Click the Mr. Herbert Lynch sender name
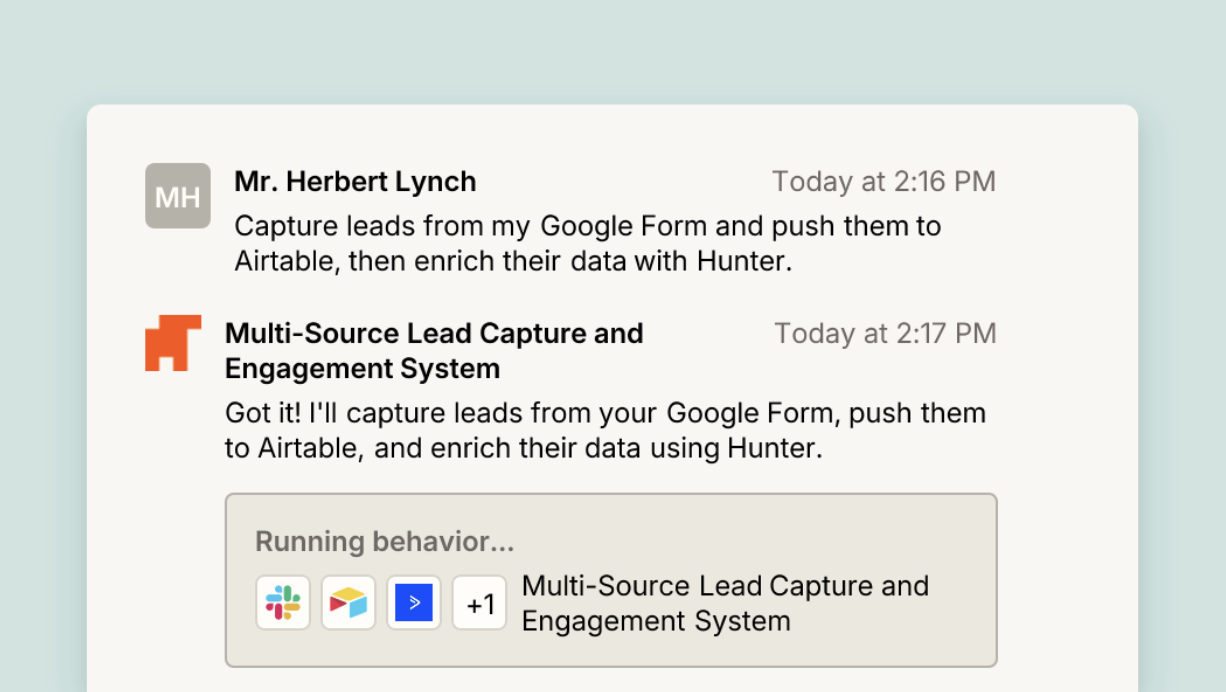 point(355,182)
